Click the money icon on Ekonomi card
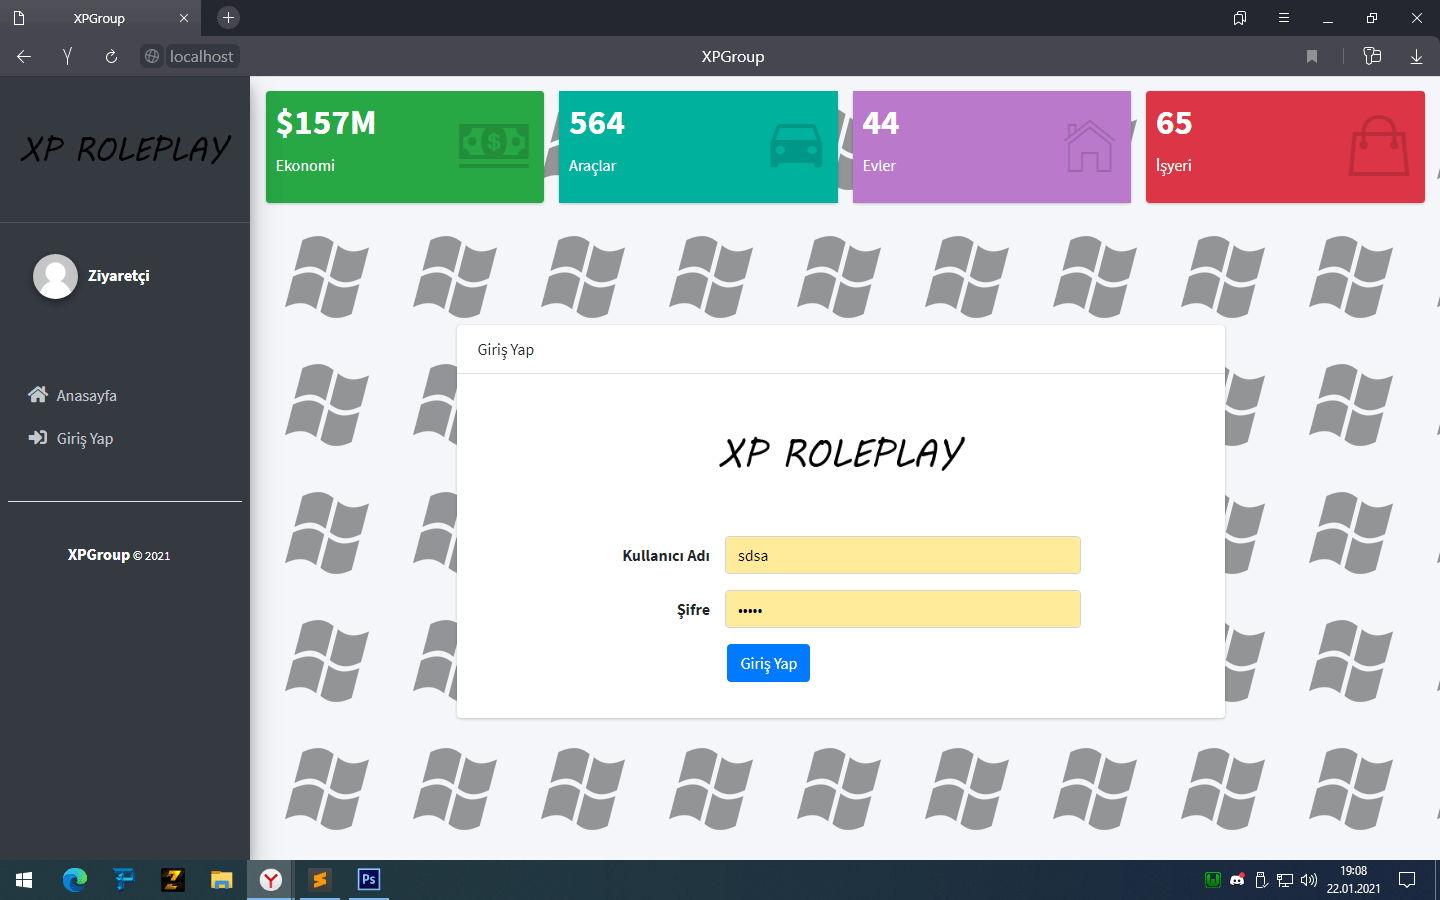Screen dimensions: 1440x900 (494, 146)
